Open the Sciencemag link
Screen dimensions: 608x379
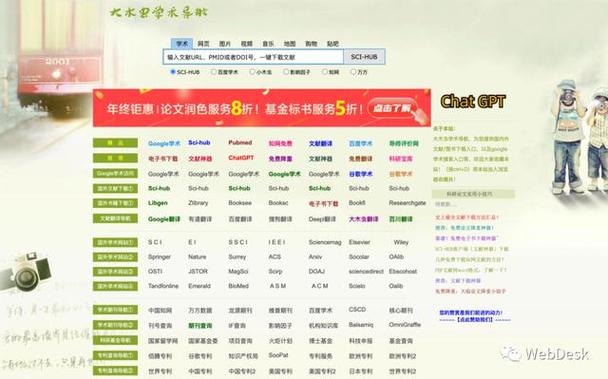tap(325, 242)
